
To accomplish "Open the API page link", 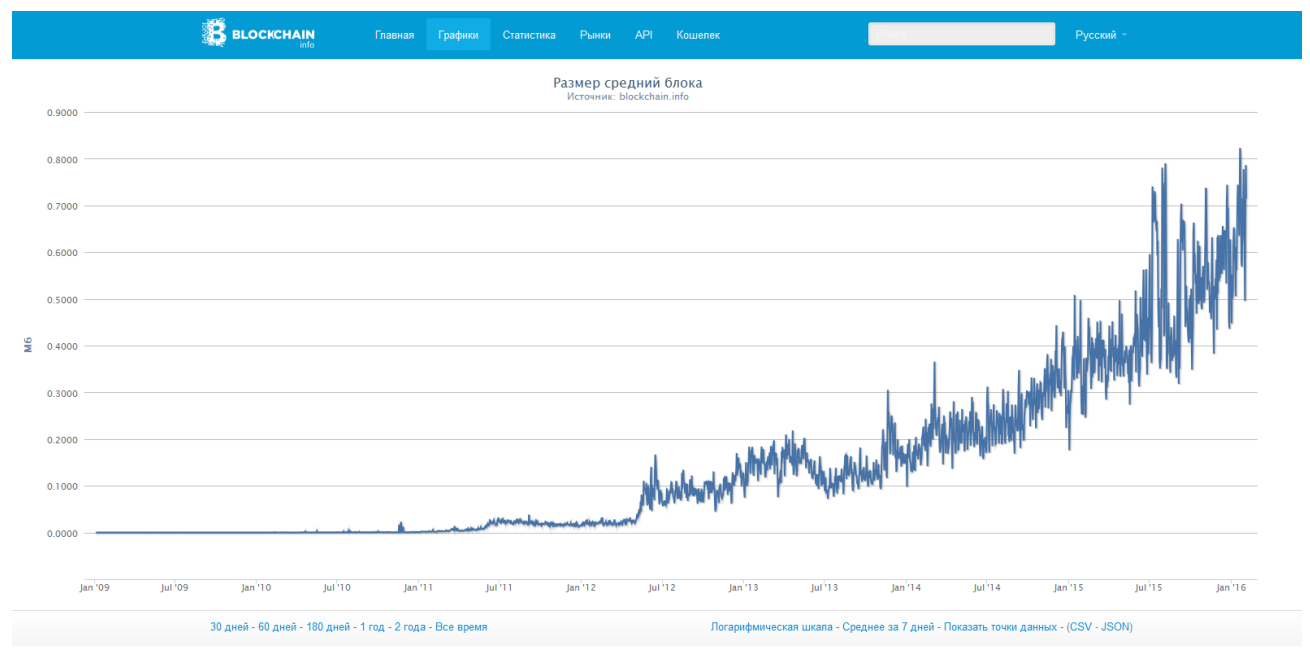I will pos(644,35).
